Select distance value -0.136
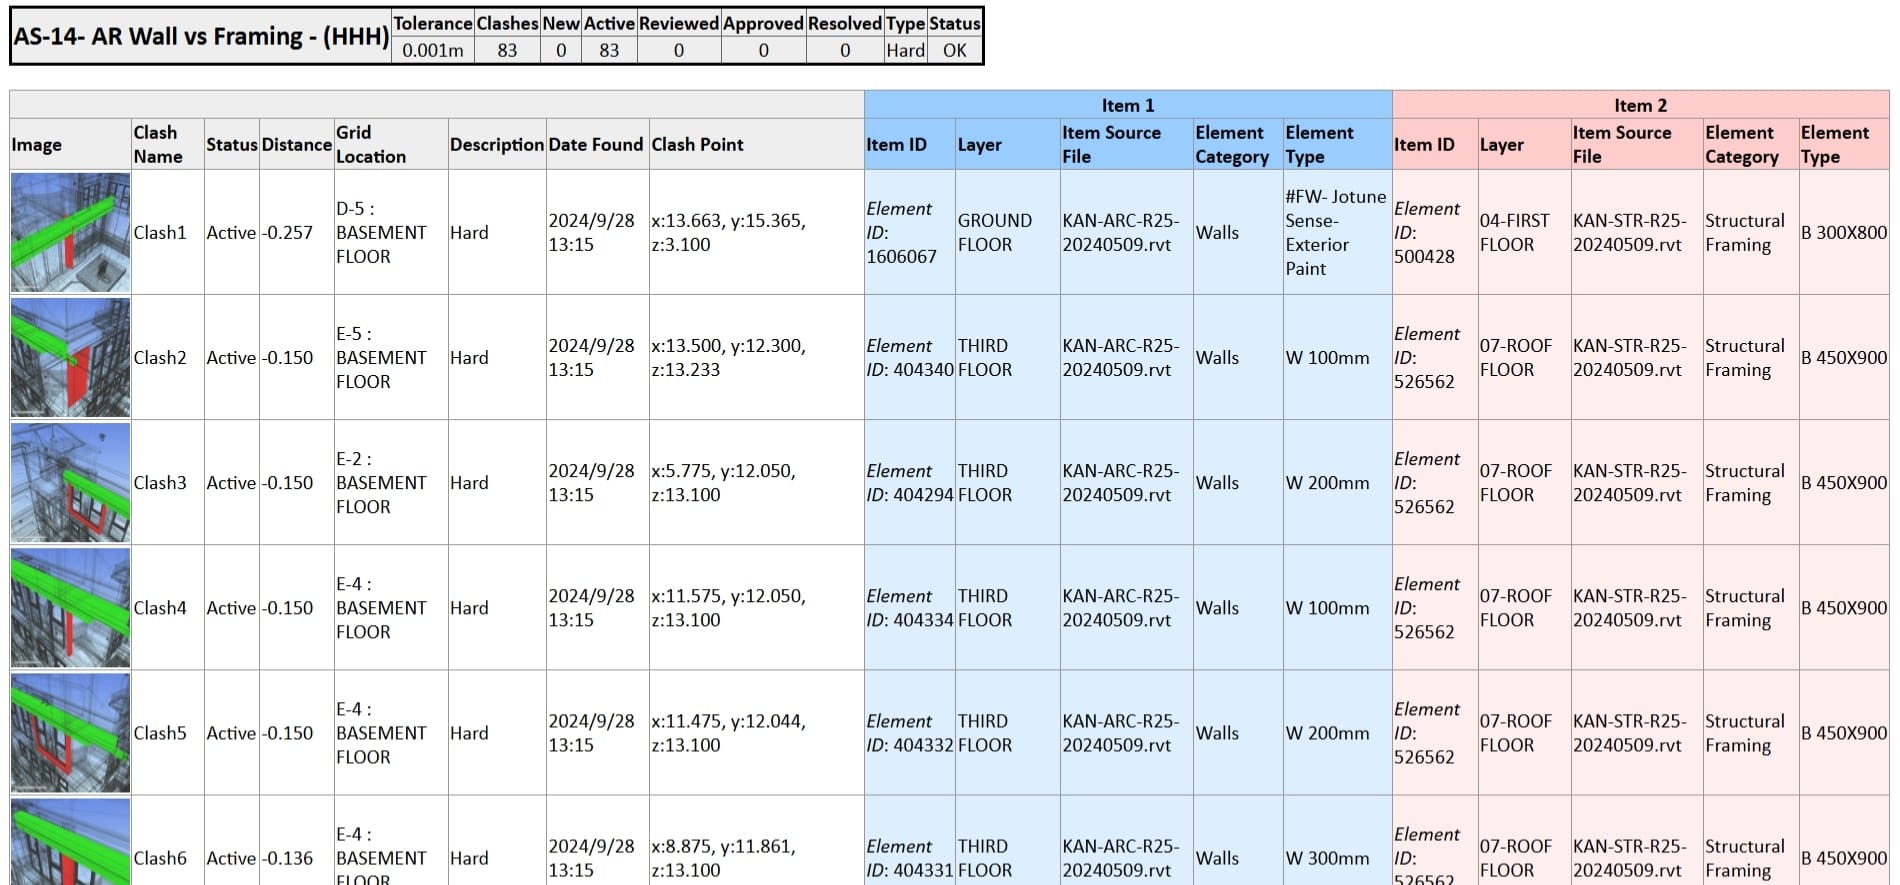The width and height of the screenshot is (1900, 885). coord(288,858)
